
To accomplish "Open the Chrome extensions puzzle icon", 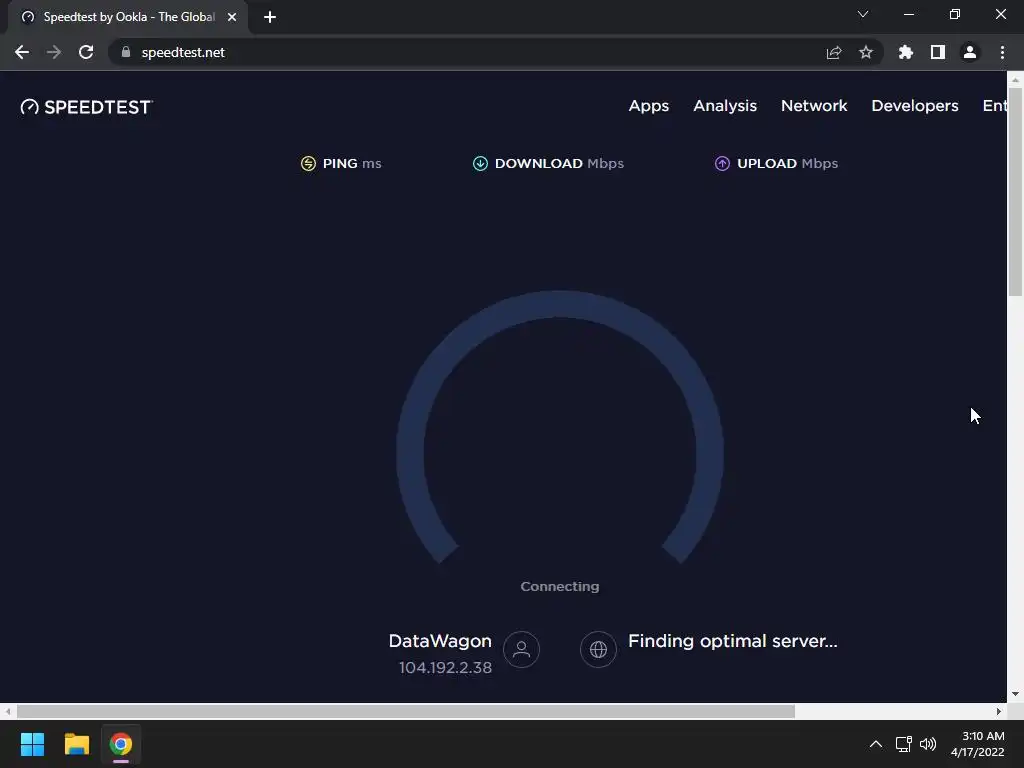I will tap(906, 52).
